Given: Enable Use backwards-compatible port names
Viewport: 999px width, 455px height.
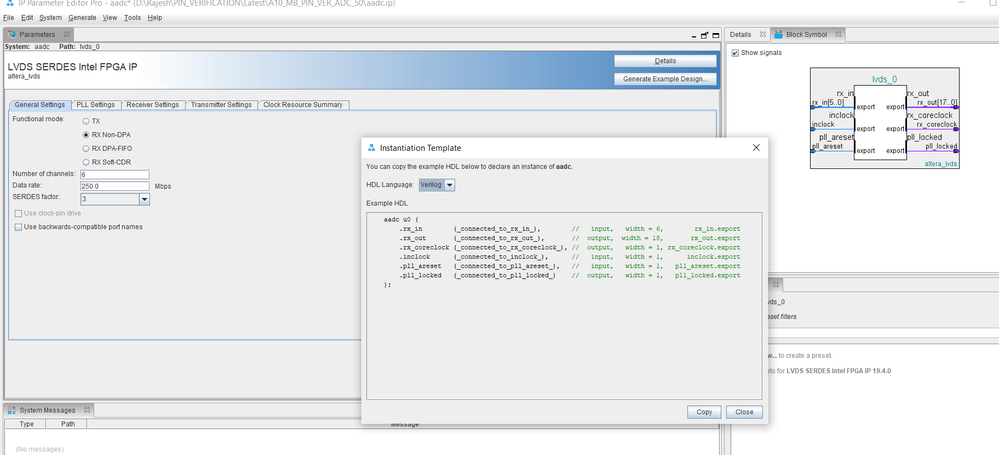Looking at the screenshot, I should click(x=18, y=227).
